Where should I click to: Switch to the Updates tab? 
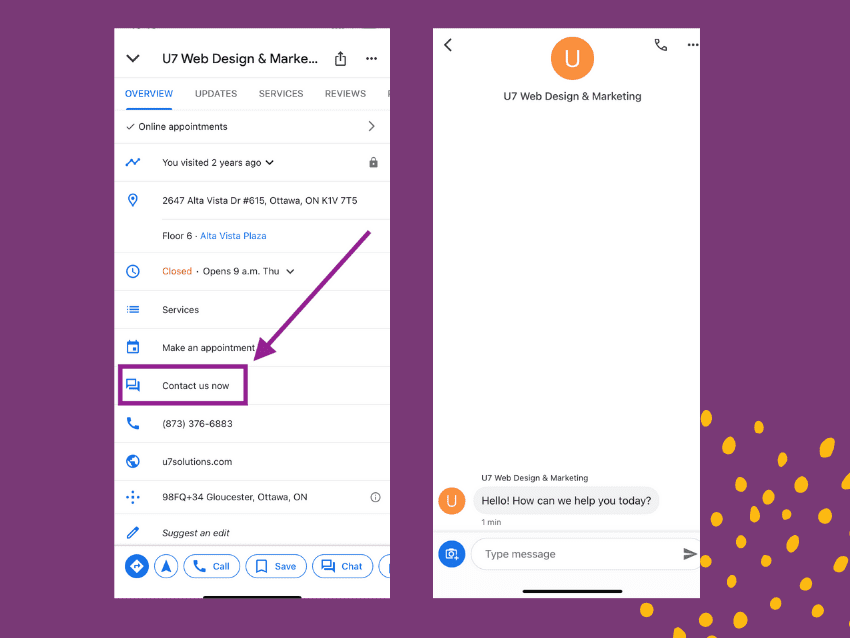pyautogui.click(x=216, y=94)
